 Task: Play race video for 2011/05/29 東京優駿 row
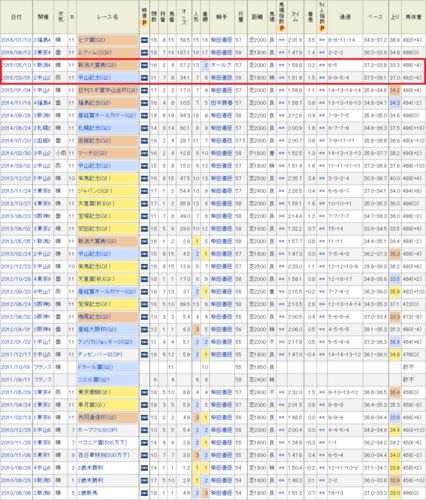point(144,392)
